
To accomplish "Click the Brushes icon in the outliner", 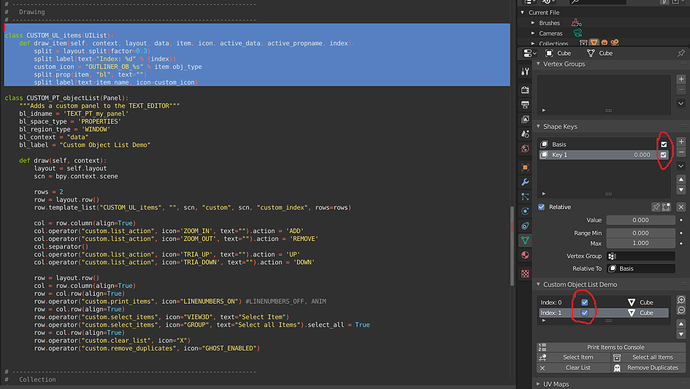I will point(576,22).
